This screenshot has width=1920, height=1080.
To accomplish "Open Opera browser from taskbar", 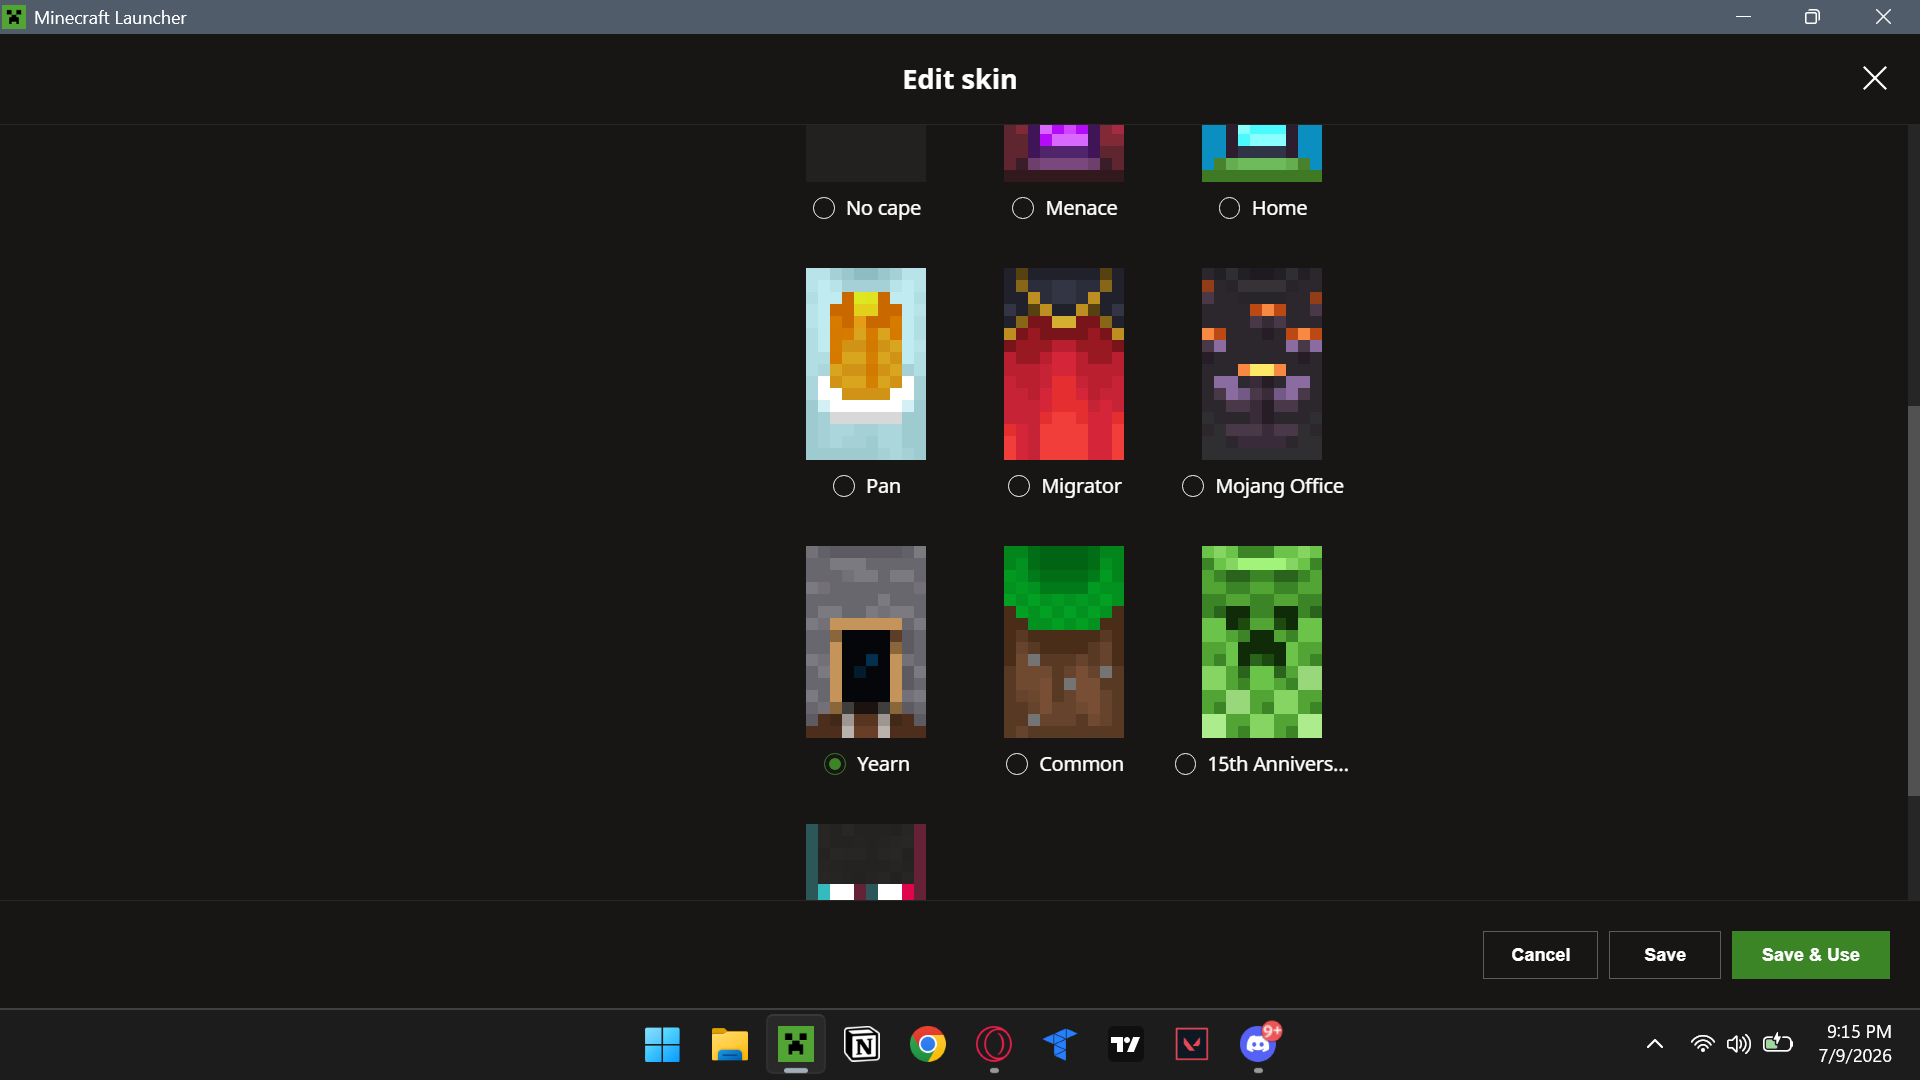I will coord(994,1045).
